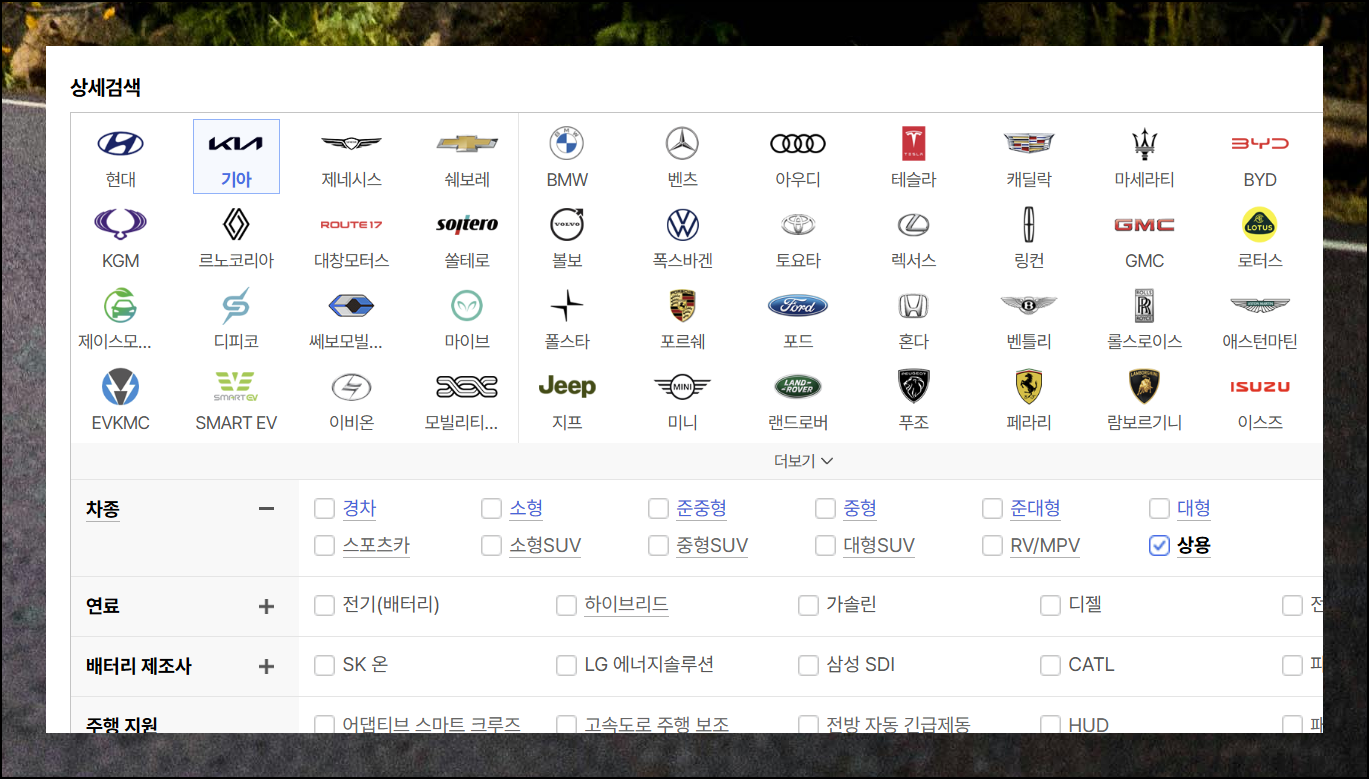Select the Polestar (폴스타) brand logo

click(567, 305)
